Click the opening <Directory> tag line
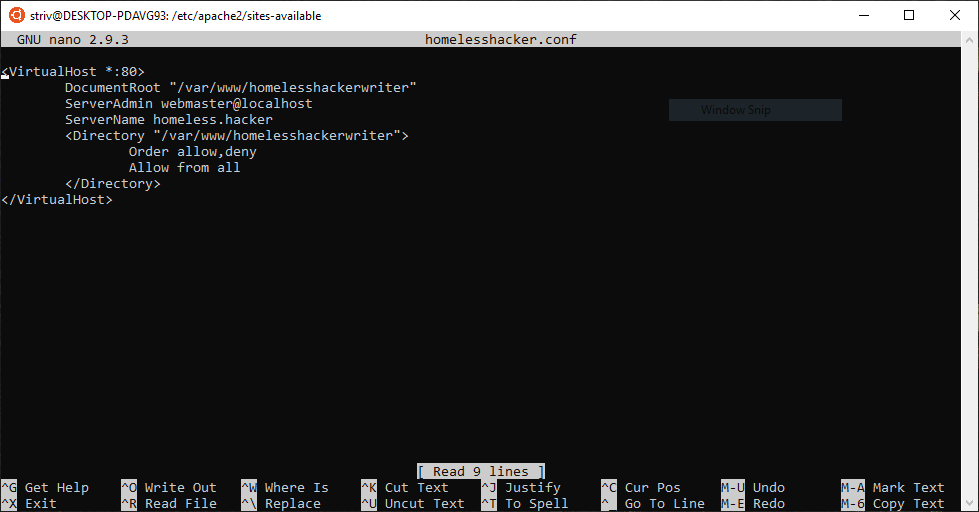 point(237,135)
